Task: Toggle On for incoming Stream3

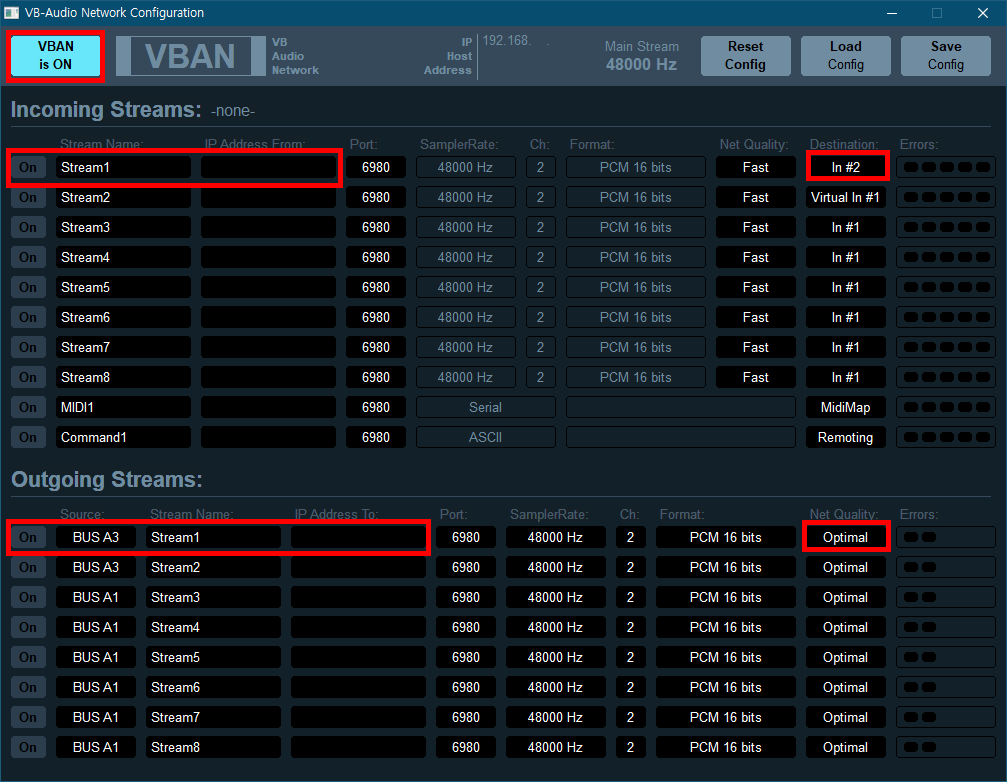Action: click(x=28, y=227)
